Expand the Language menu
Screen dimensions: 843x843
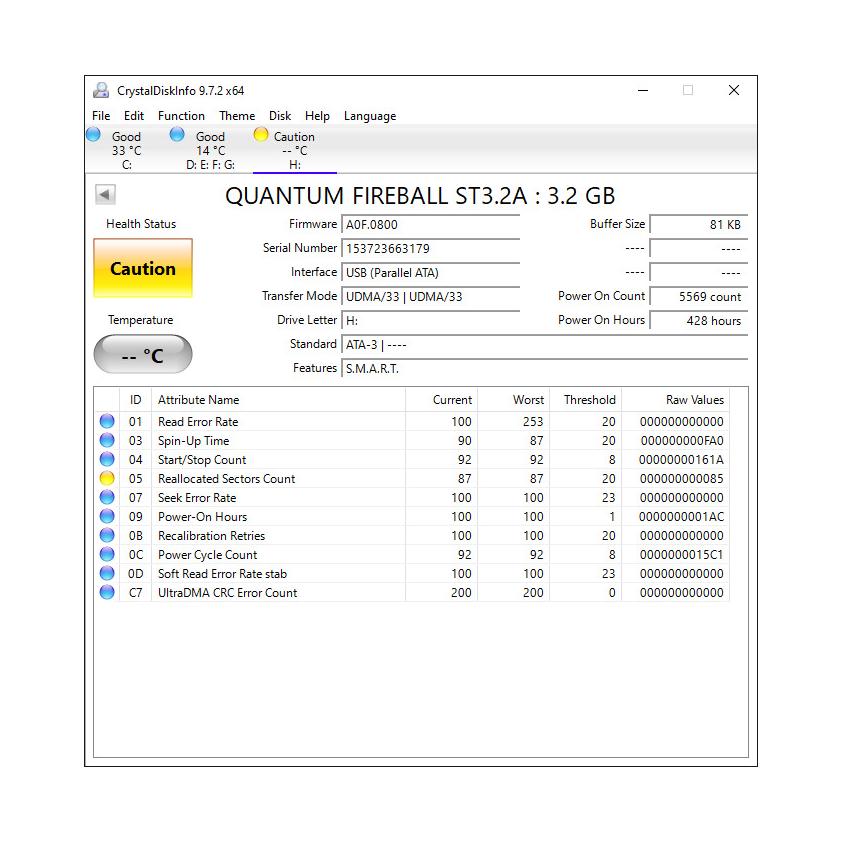click(x=370, y=116)
